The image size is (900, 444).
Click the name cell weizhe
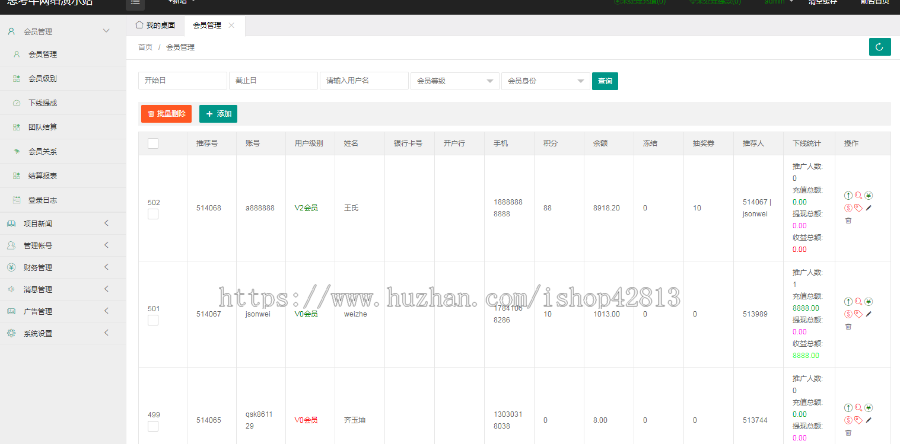click(x=355, y=314)
